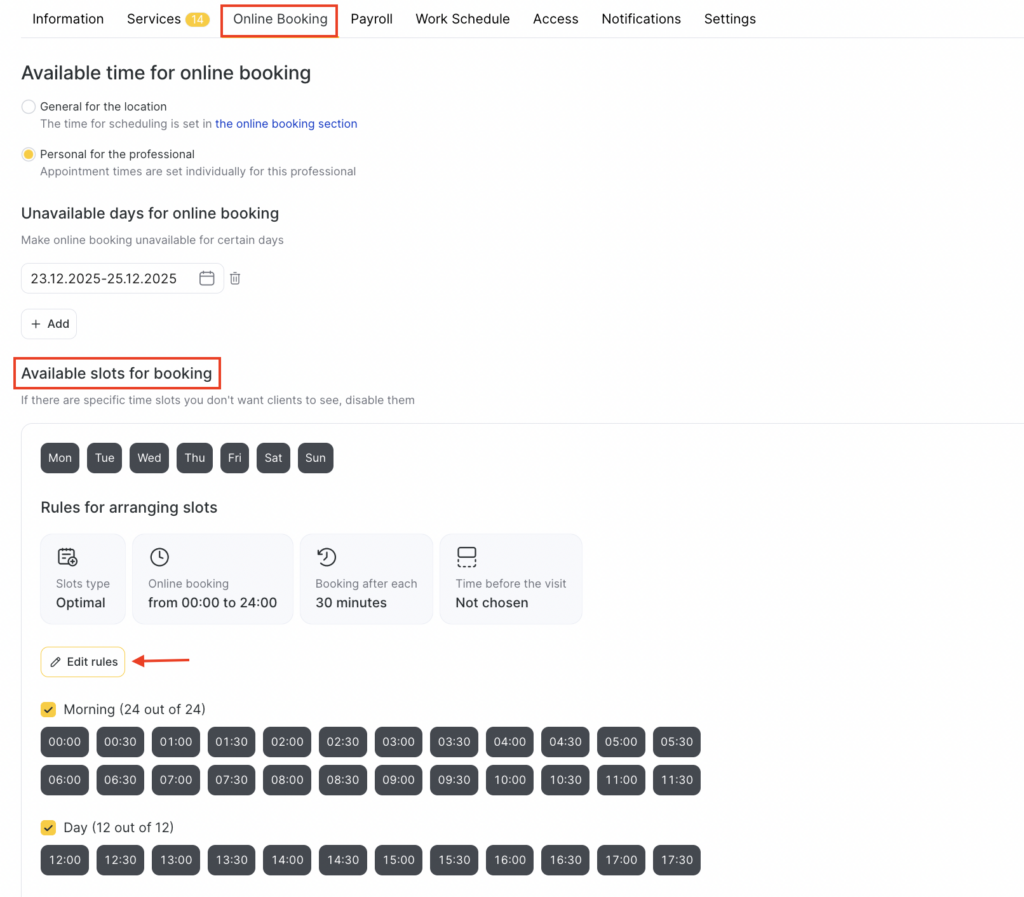The width and height of the screenshot is (1024, 897).
Task: Open the online booking section link
Action: [x=286, y=124]
